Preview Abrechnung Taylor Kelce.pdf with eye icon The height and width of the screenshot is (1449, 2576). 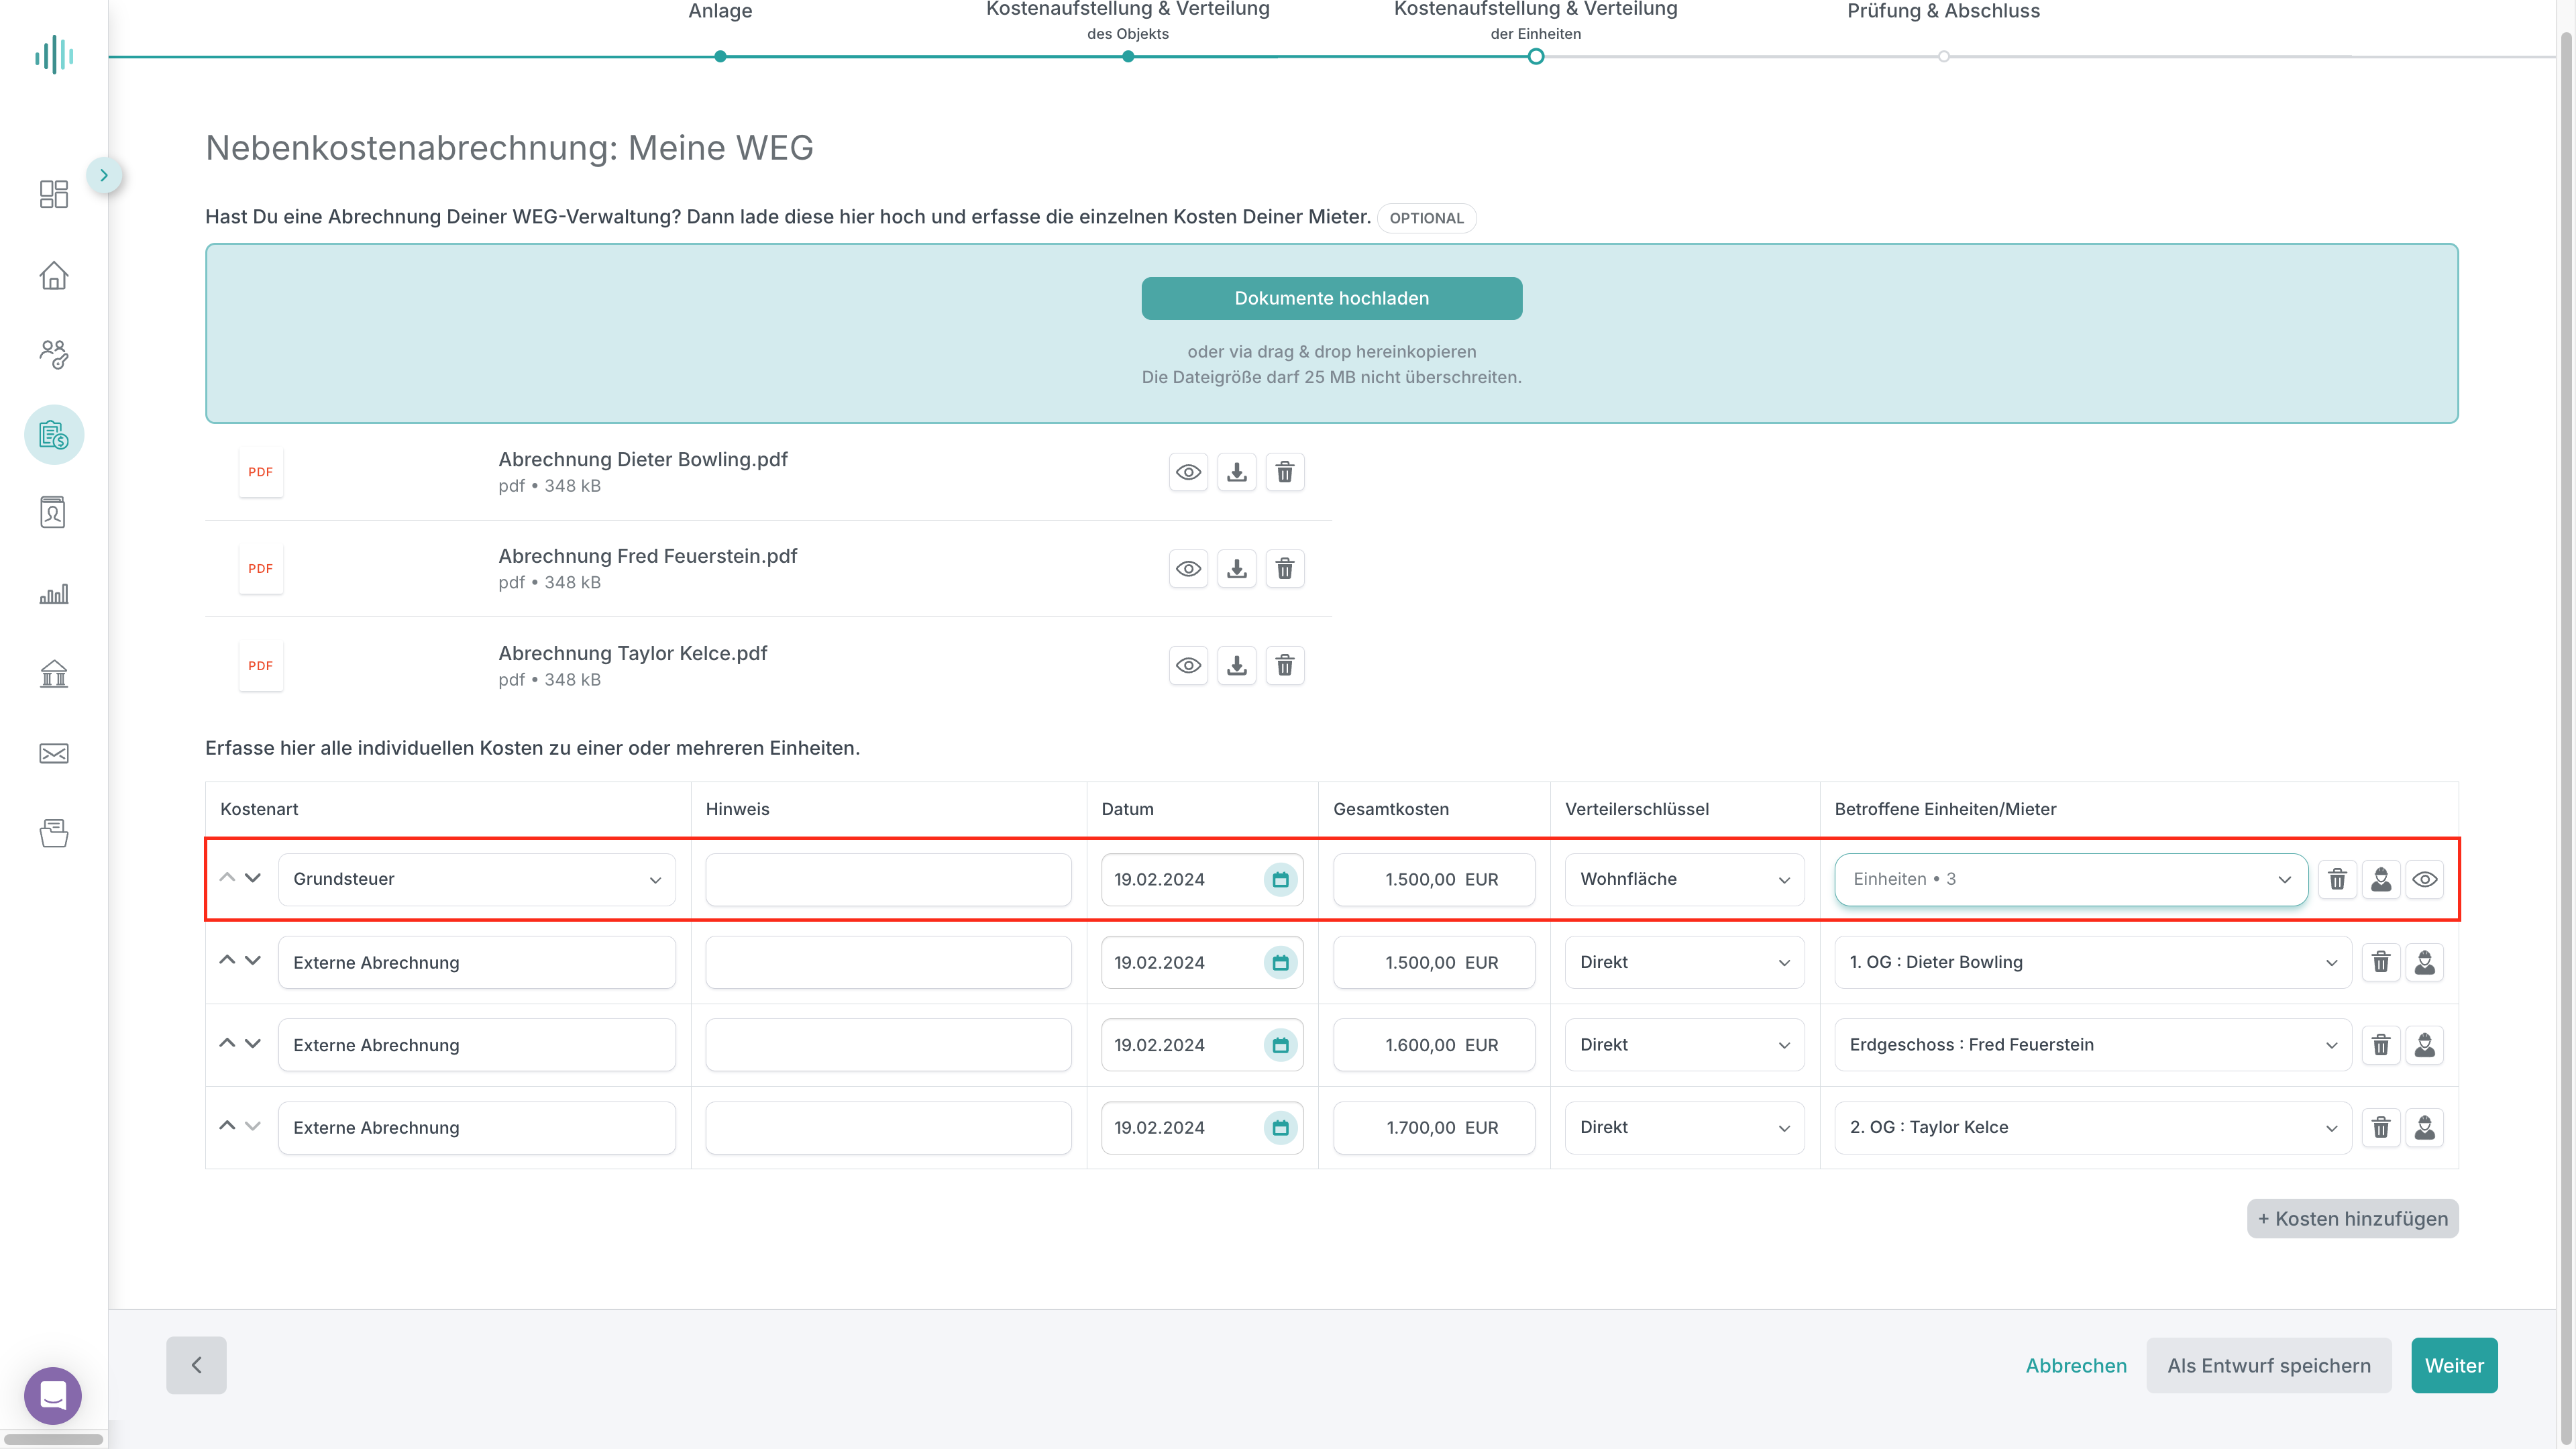tap(1188, 666)
